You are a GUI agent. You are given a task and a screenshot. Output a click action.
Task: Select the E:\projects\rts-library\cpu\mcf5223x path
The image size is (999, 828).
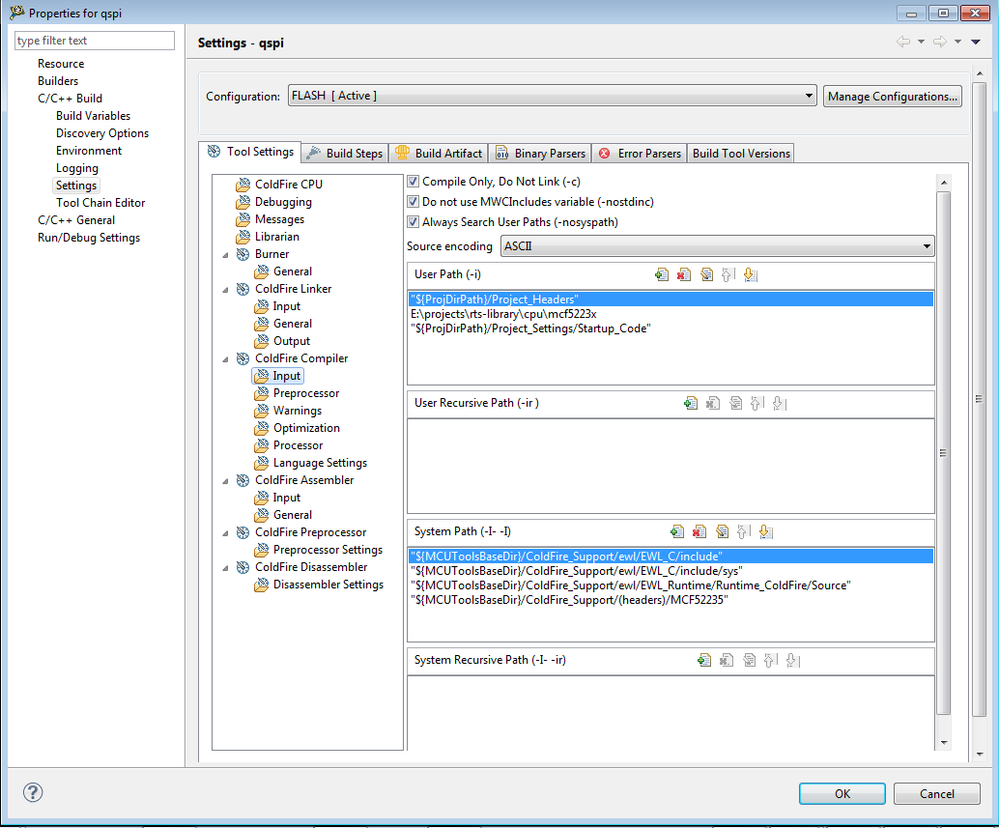[x=503, y=314]
